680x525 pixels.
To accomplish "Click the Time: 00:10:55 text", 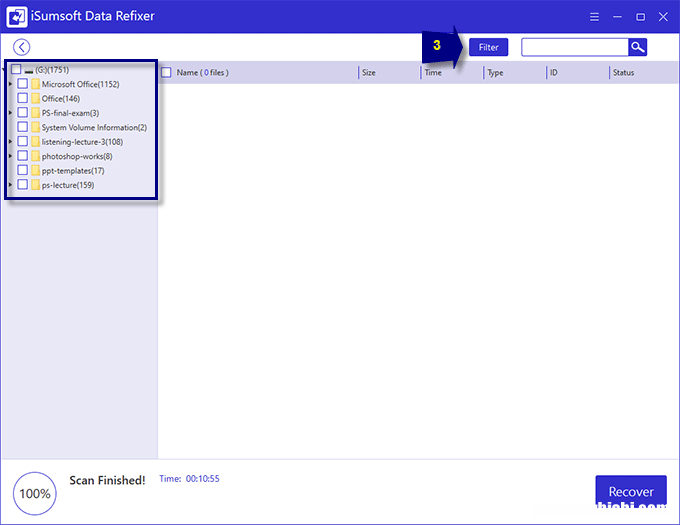I will [x=189, y=479].
